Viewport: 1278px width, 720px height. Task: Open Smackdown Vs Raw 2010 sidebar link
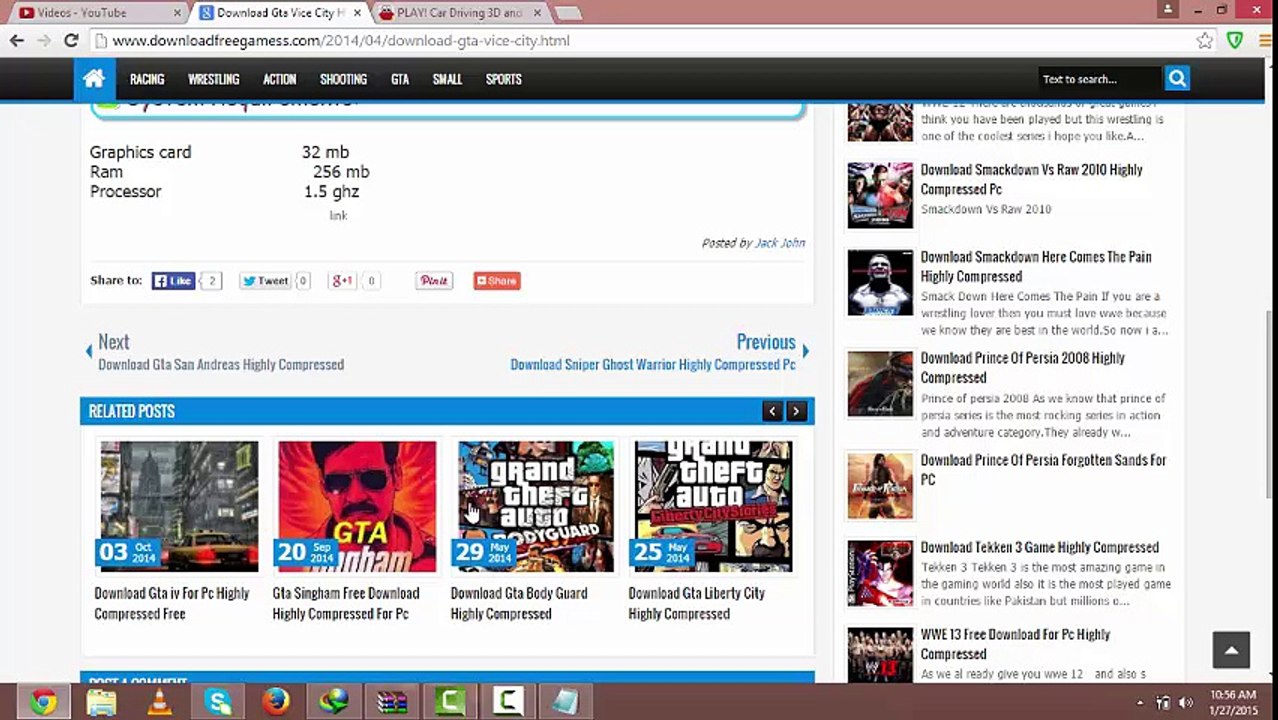click(x=1031, y=179)
